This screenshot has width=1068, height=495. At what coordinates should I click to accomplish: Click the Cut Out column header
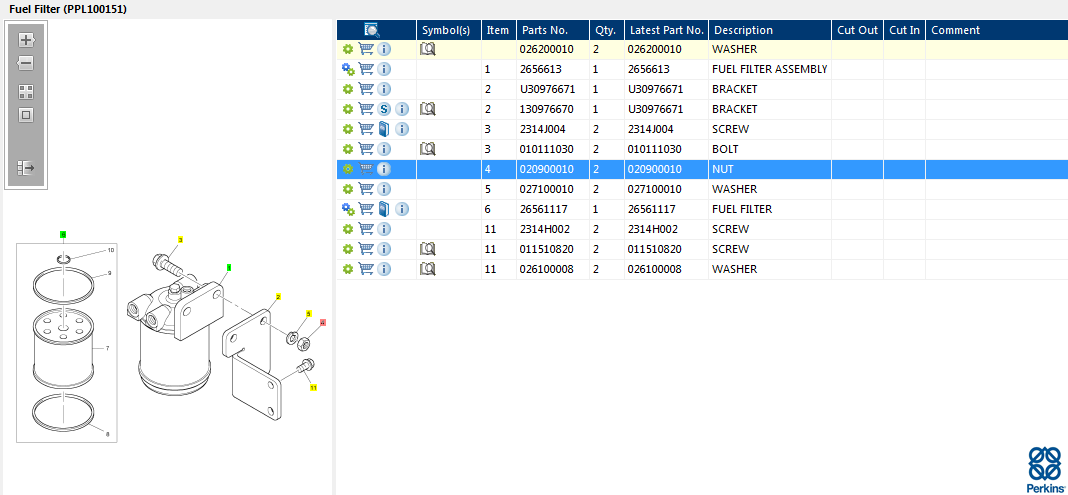click(858, 30)
